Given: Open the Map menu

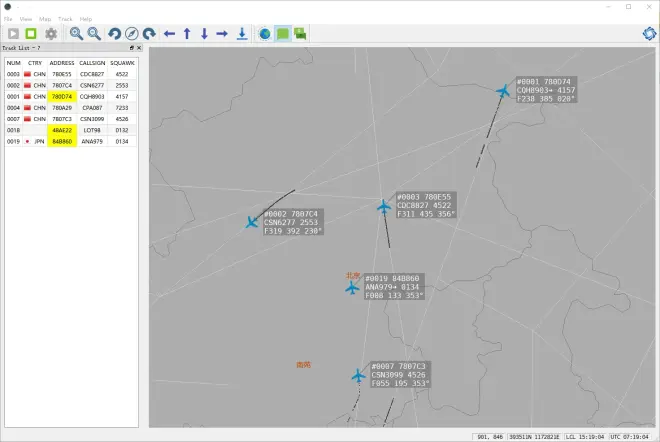Looking at the screenshot, I should click(45, 19).
